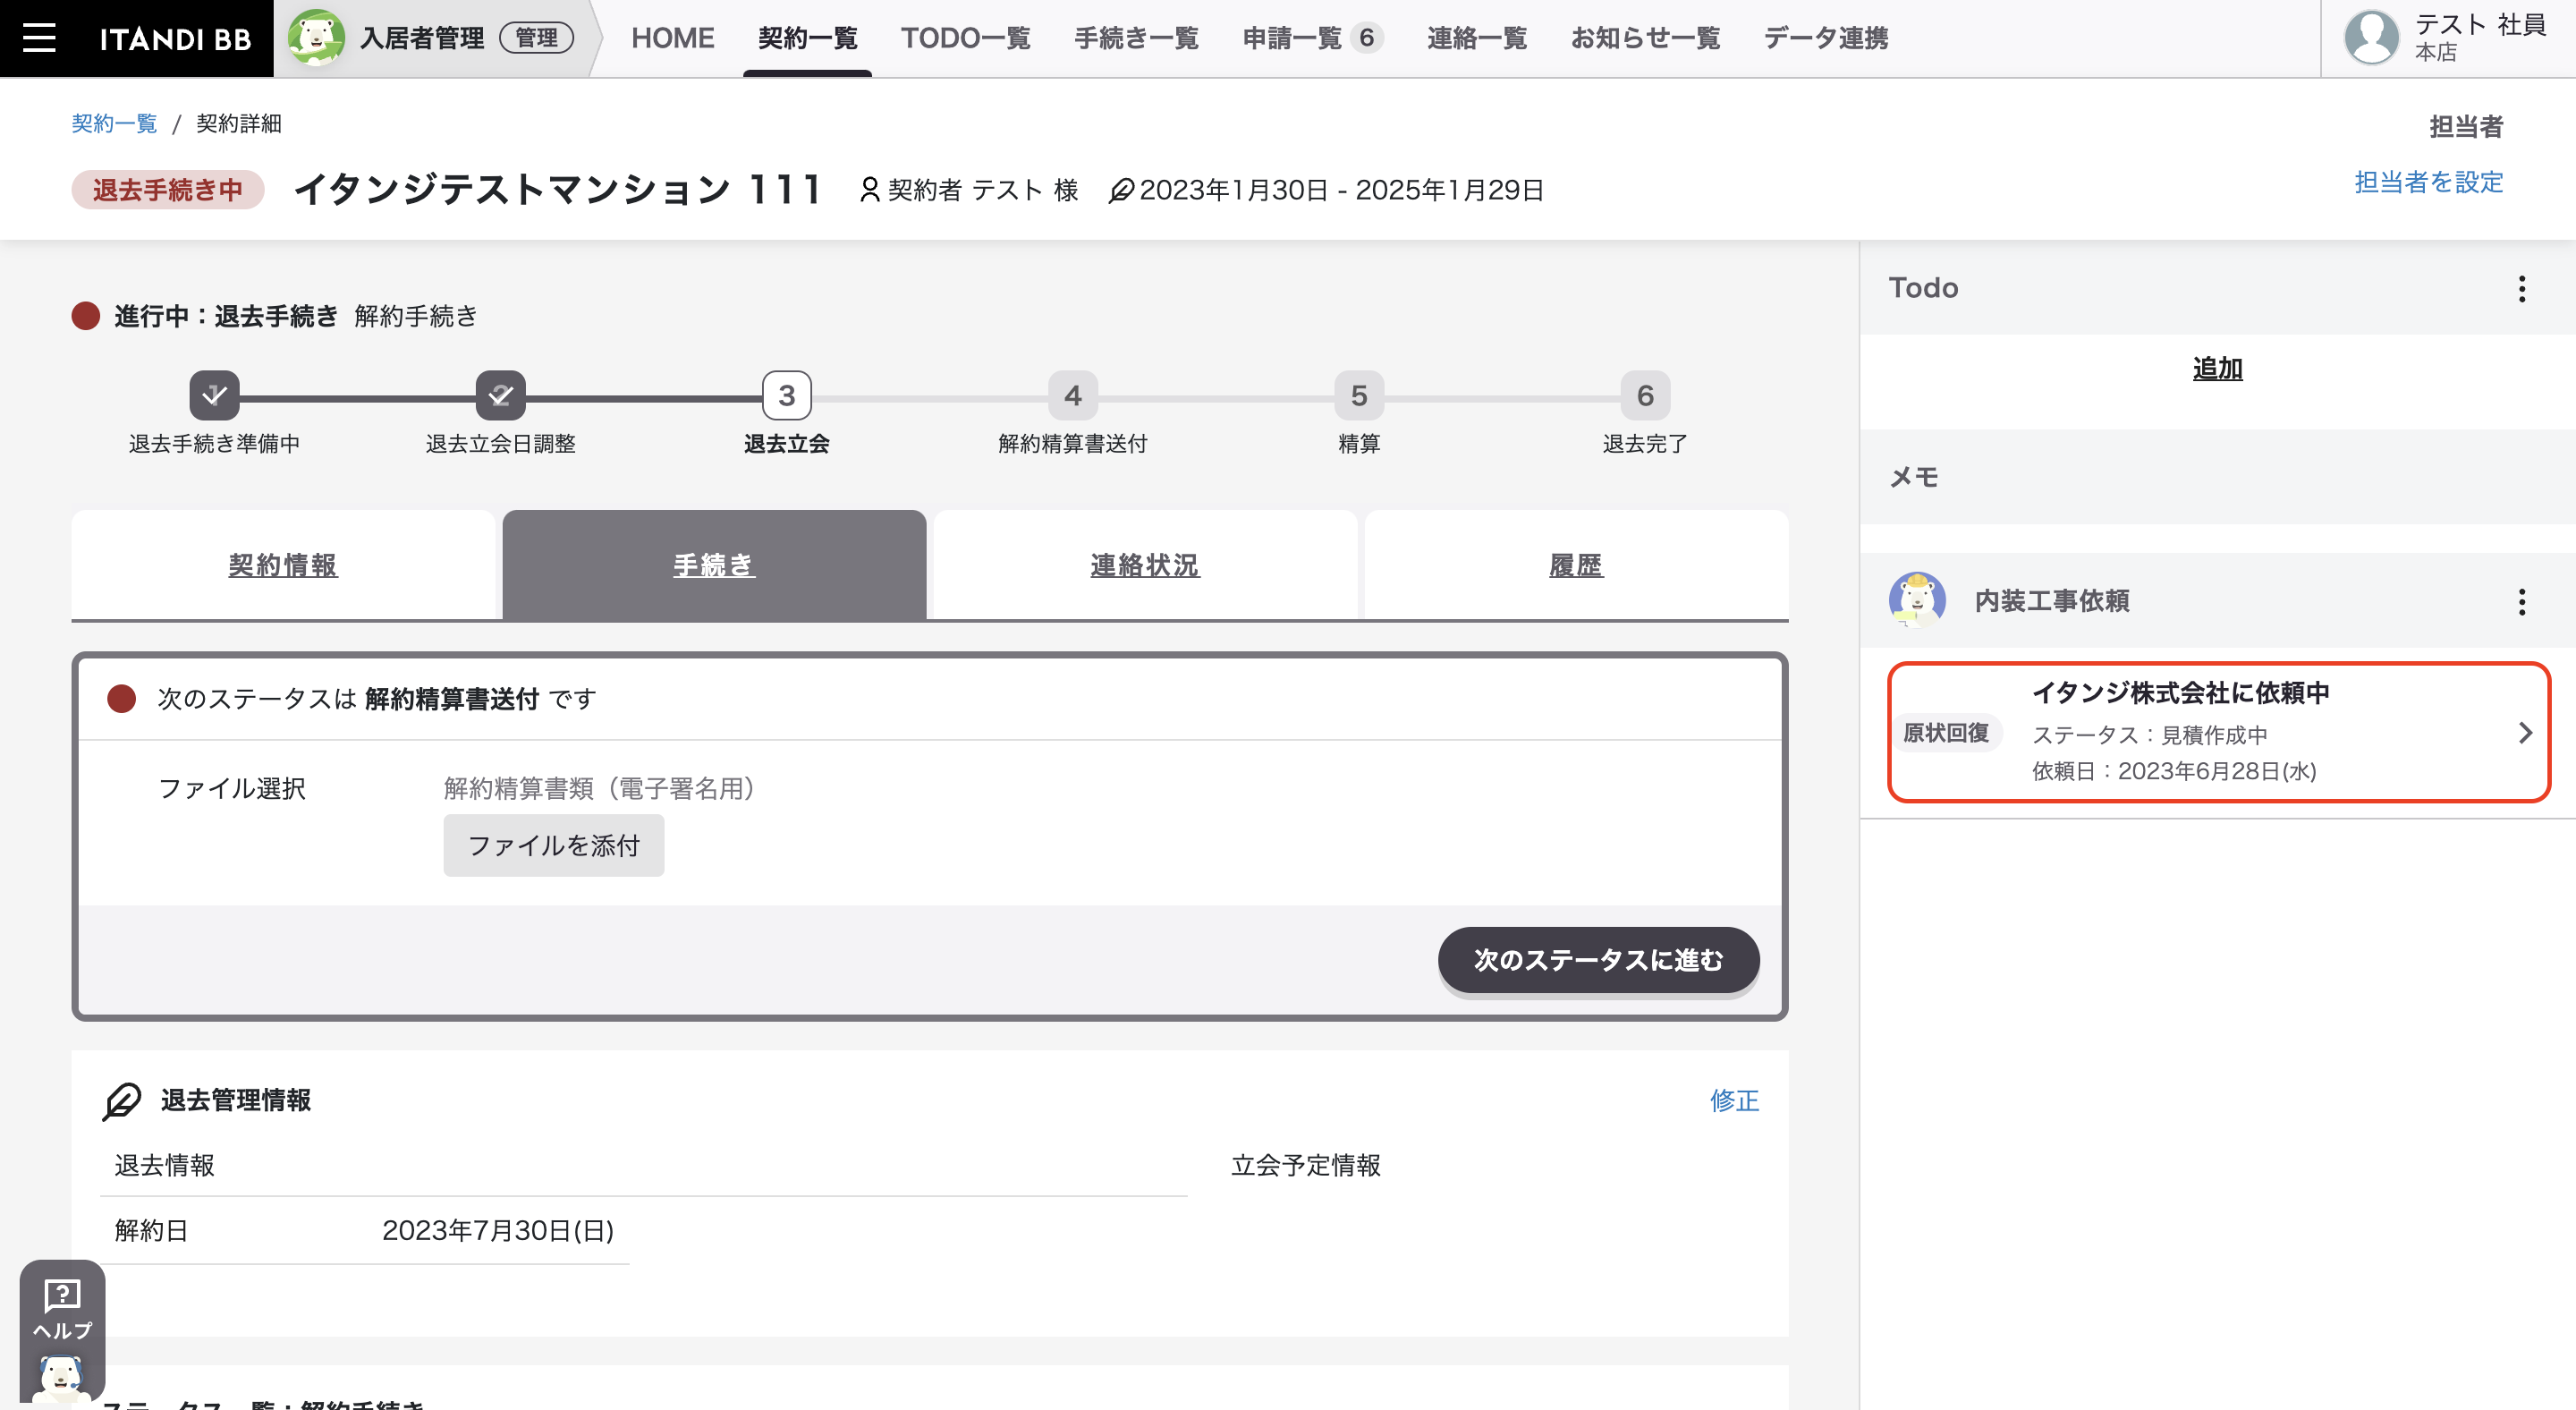Open データ連携
This screenshot has height=1410, width=2576.
pos(1826,38)
